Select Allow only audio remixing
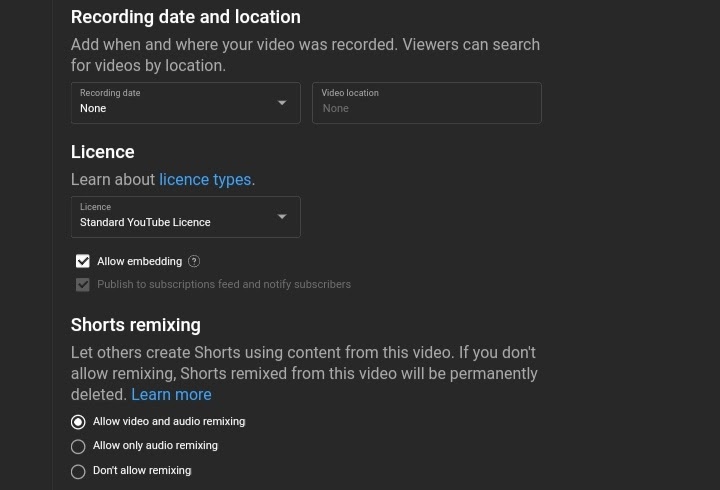The width and height of the screenshot is (720, 490). (x=78, y=447)
